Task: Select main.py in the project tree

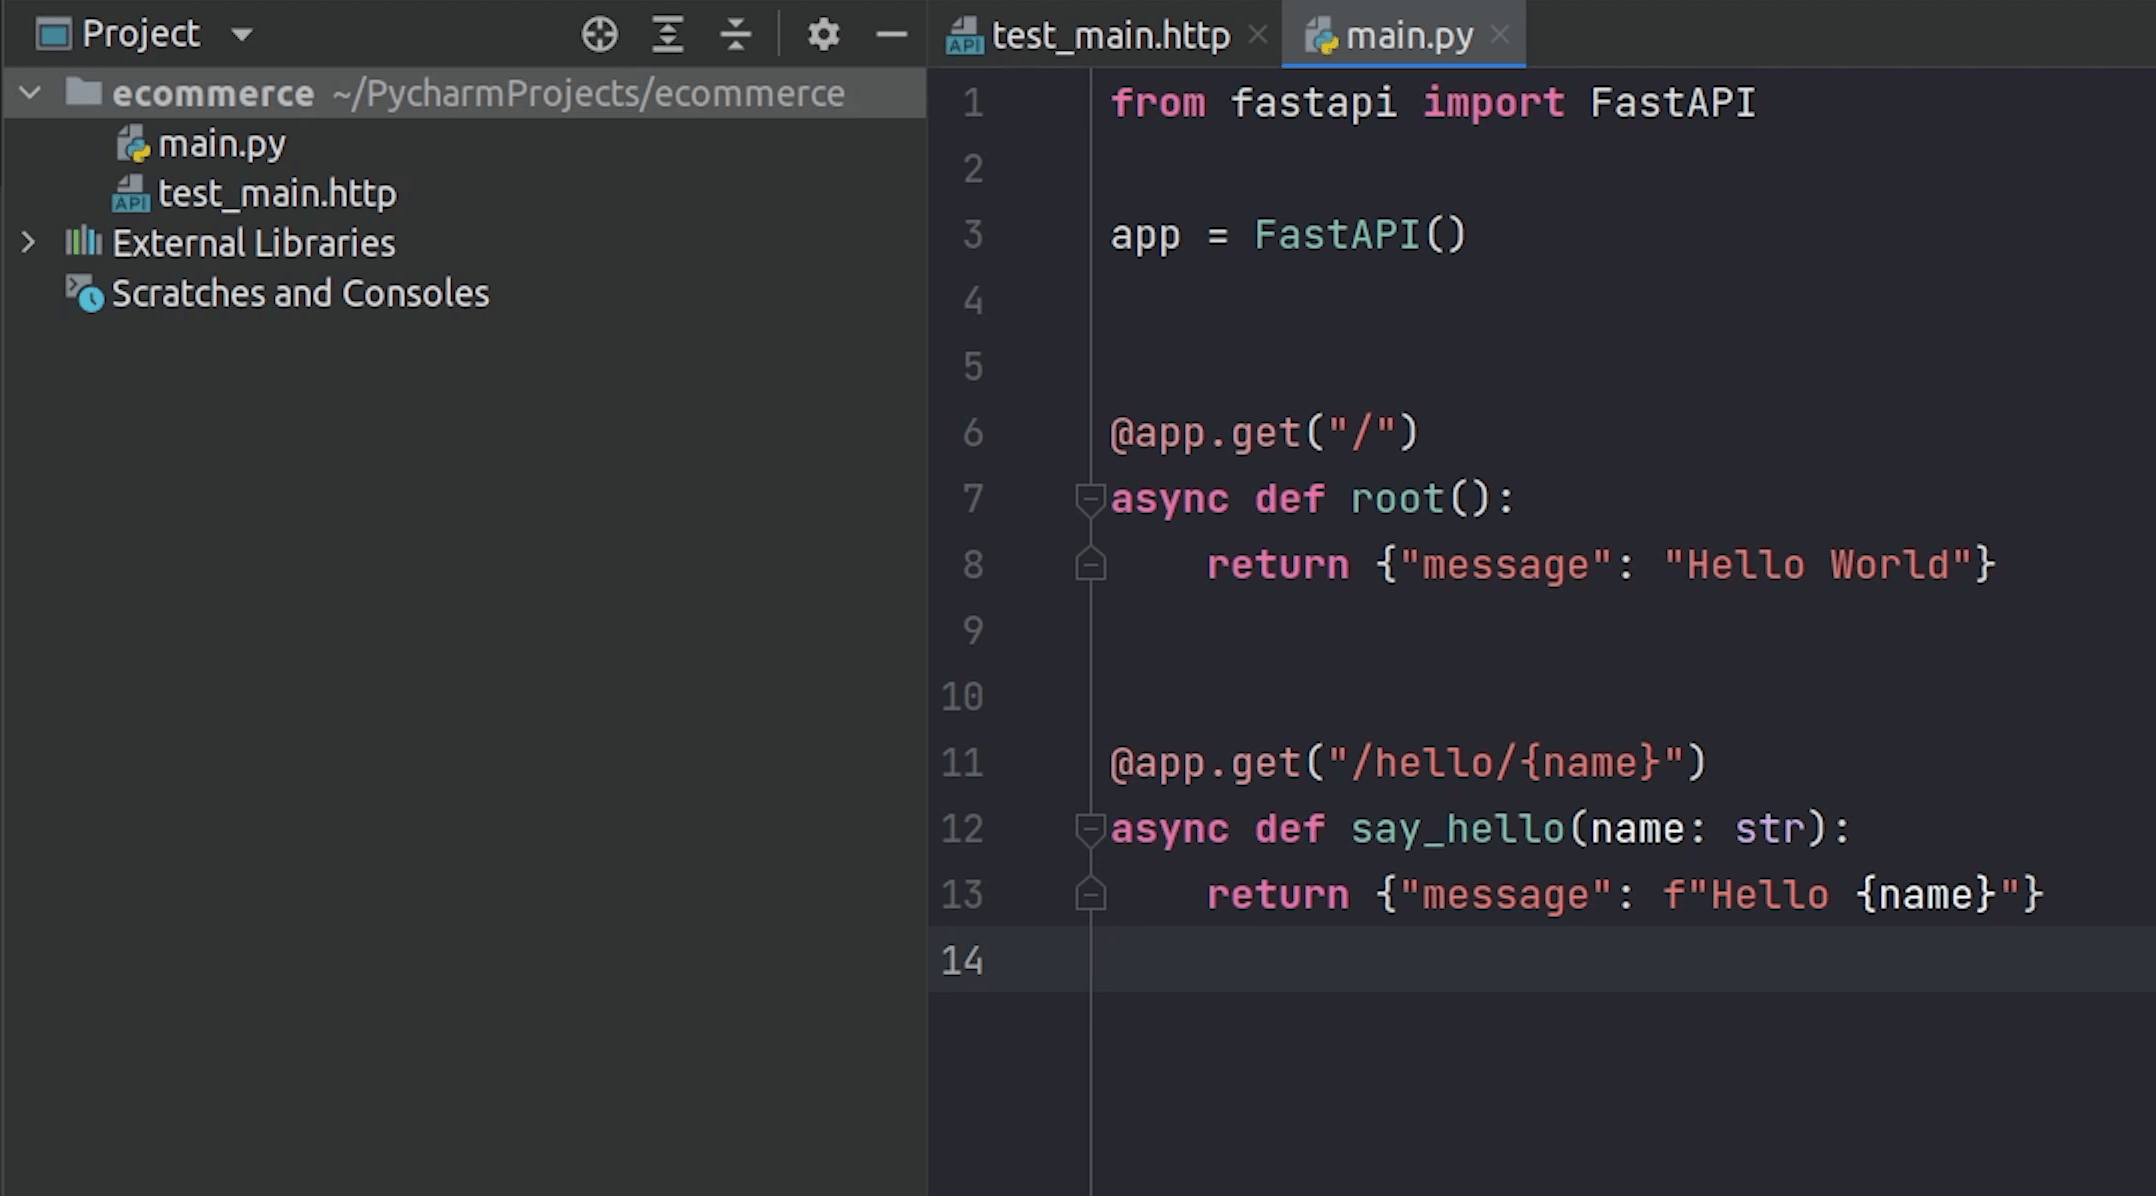Action: click(221, 144)
